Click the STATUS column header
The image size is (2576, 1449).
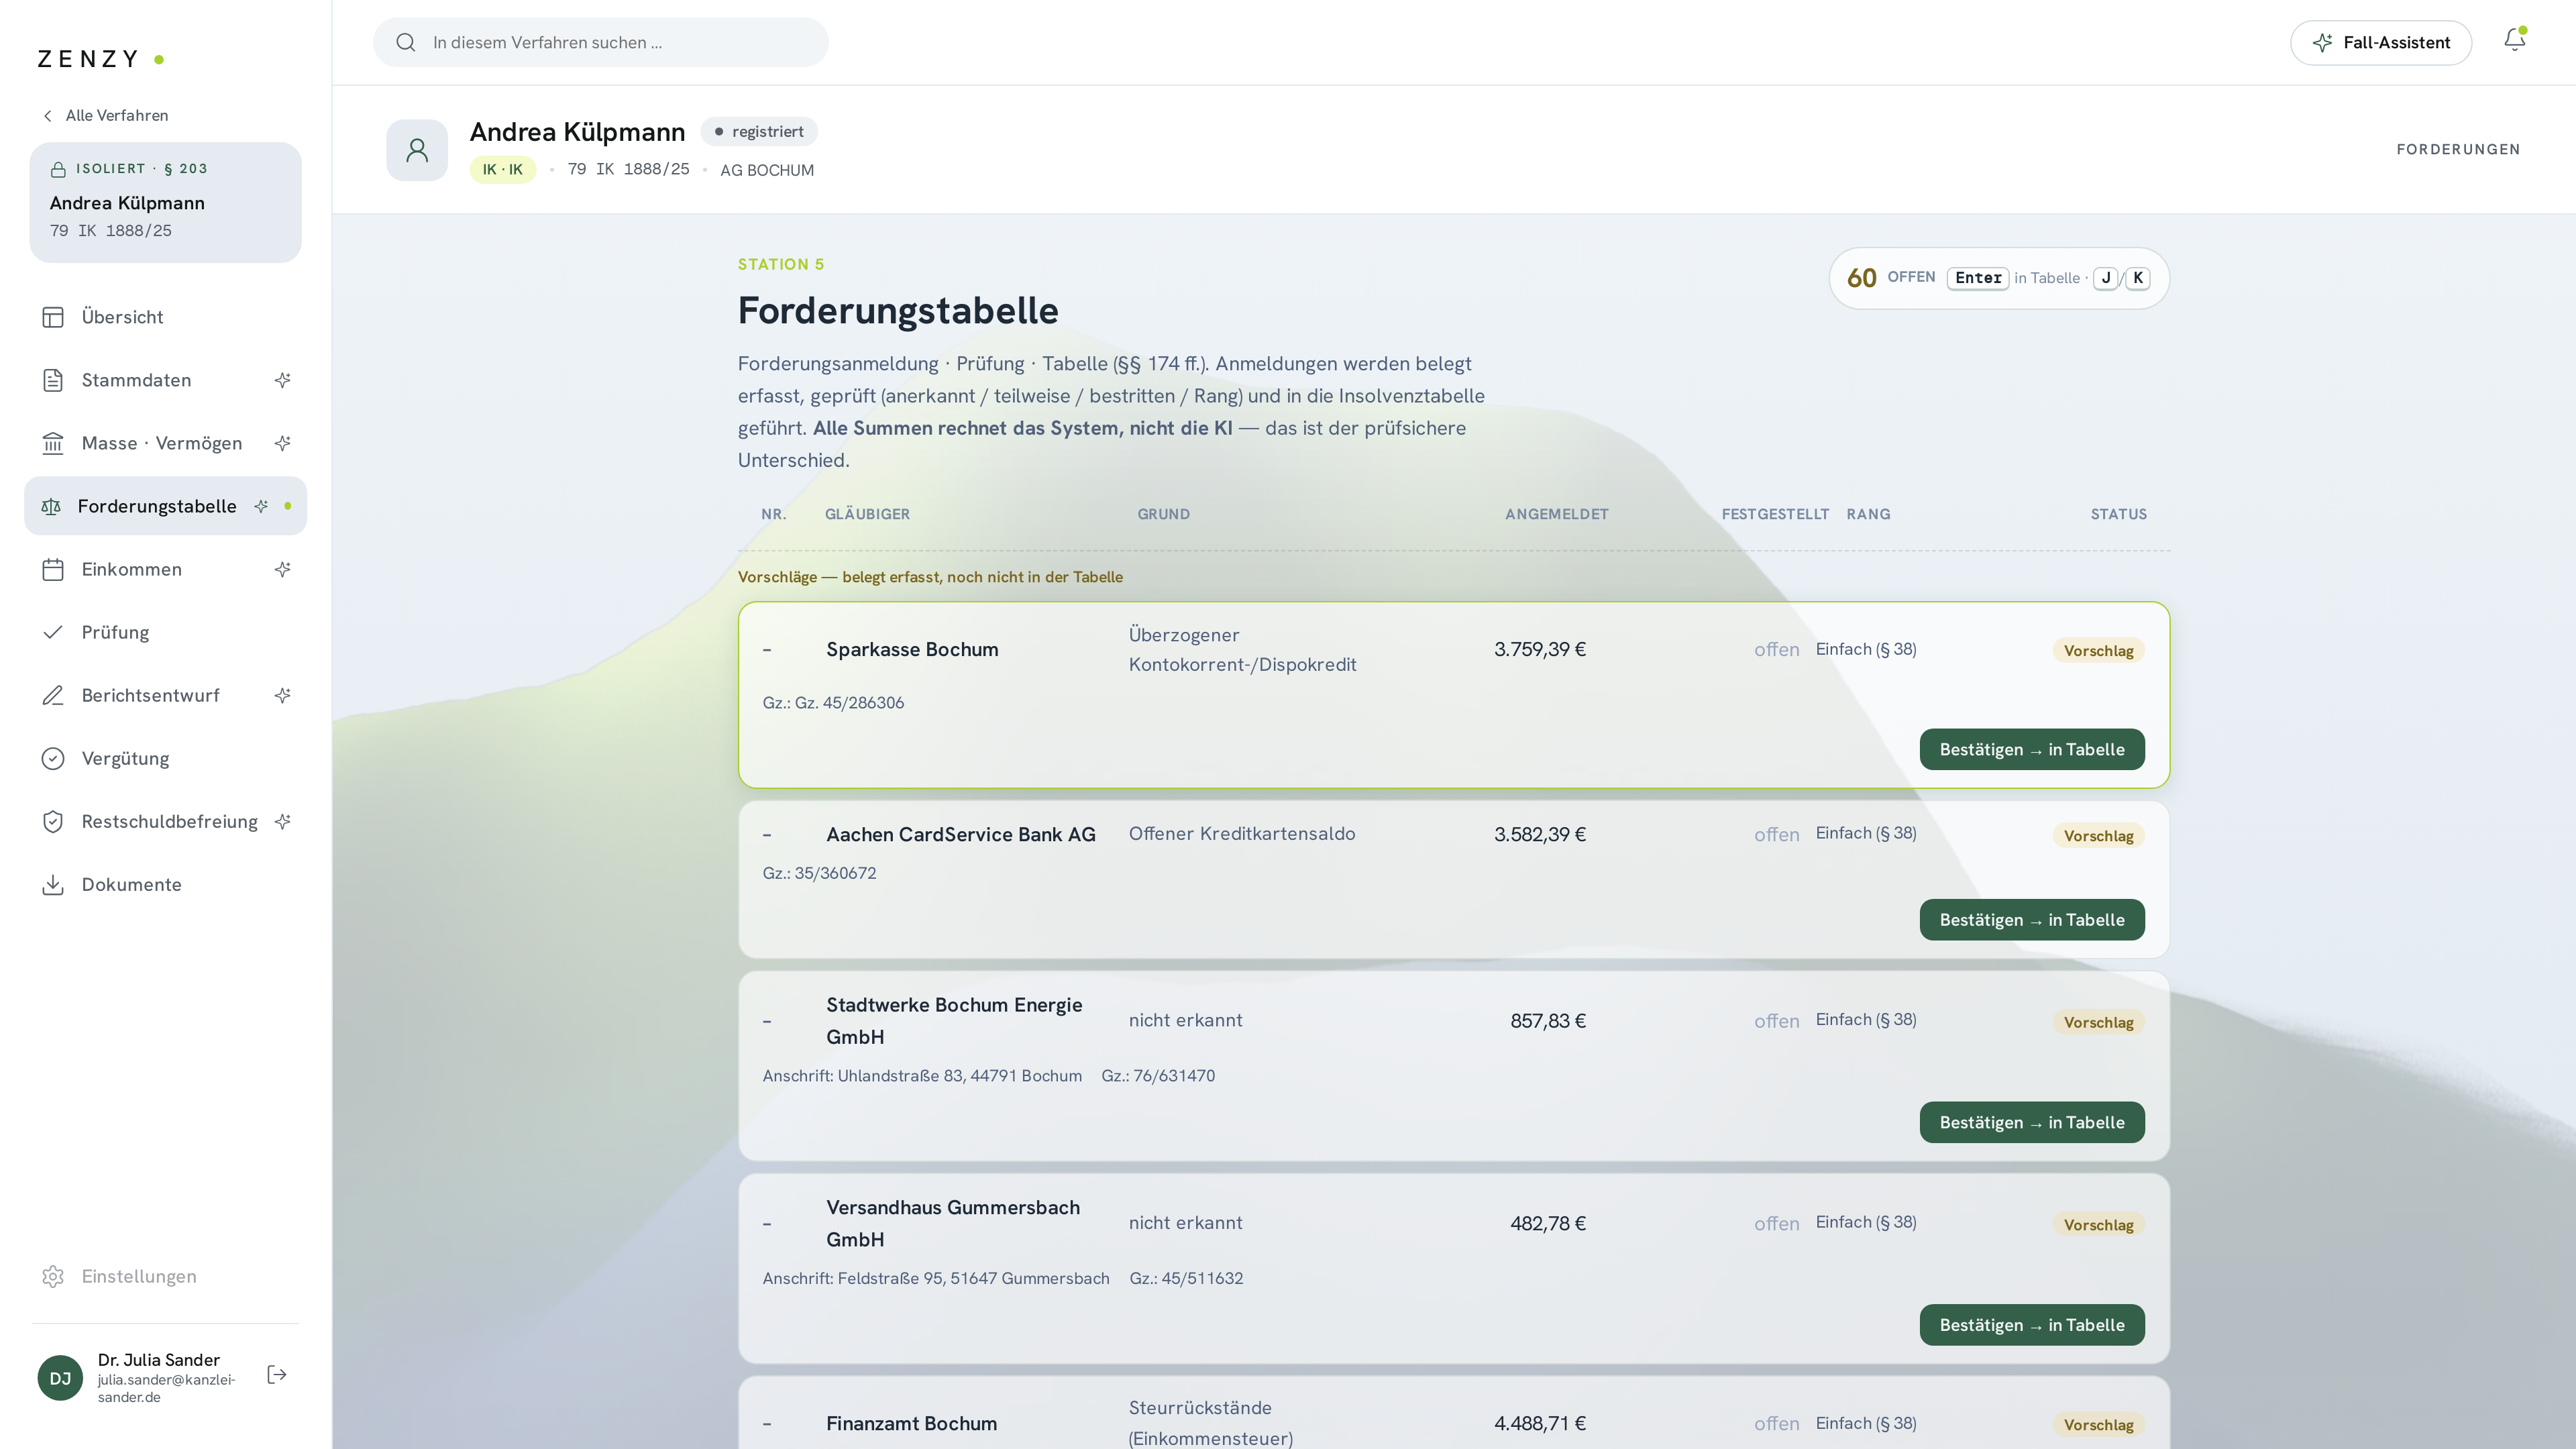pos(2118,514)
